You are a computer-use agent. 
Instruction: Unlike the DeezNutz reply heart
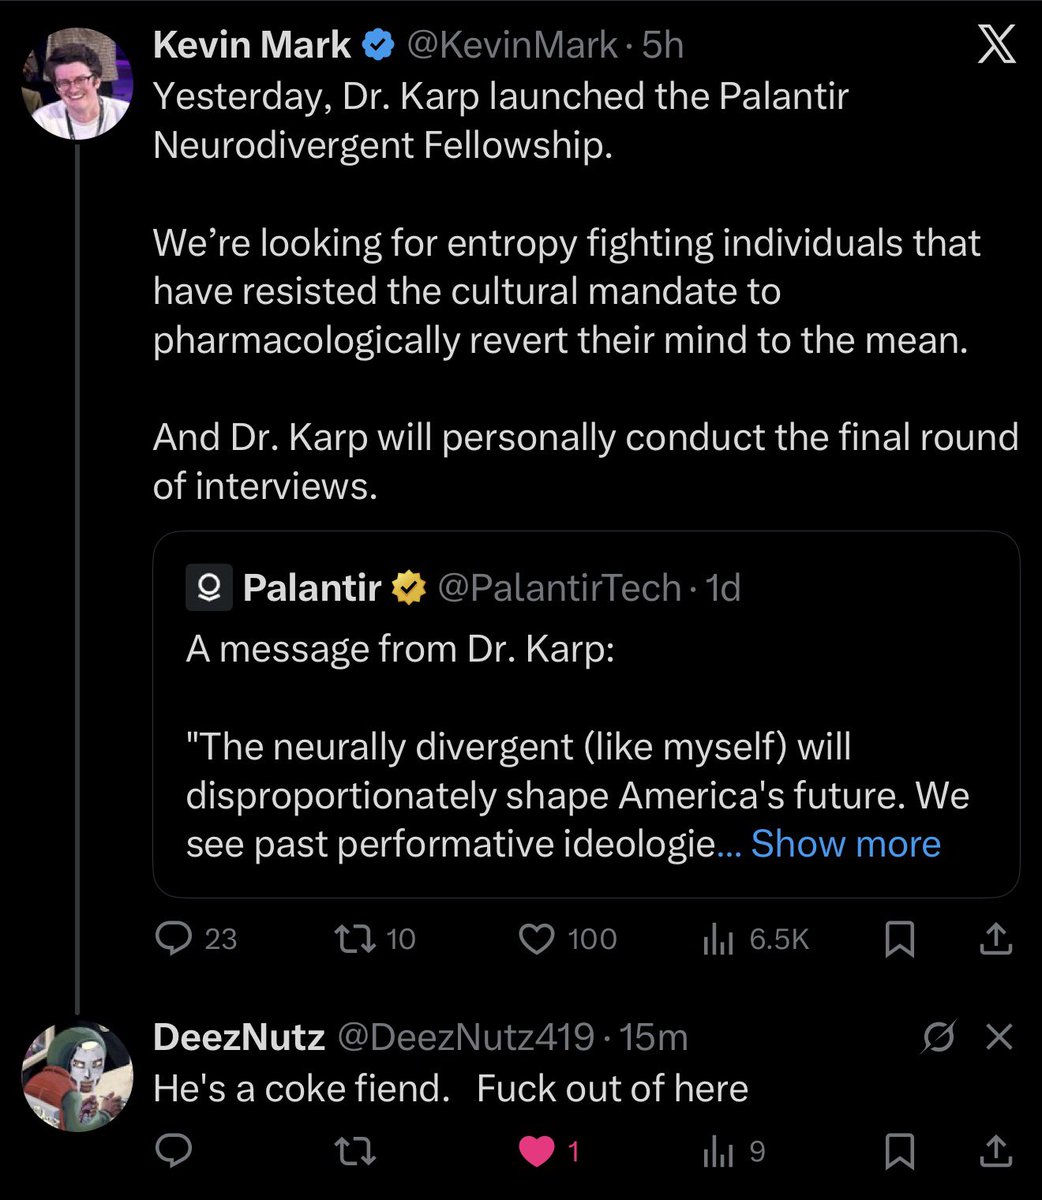538,1152
